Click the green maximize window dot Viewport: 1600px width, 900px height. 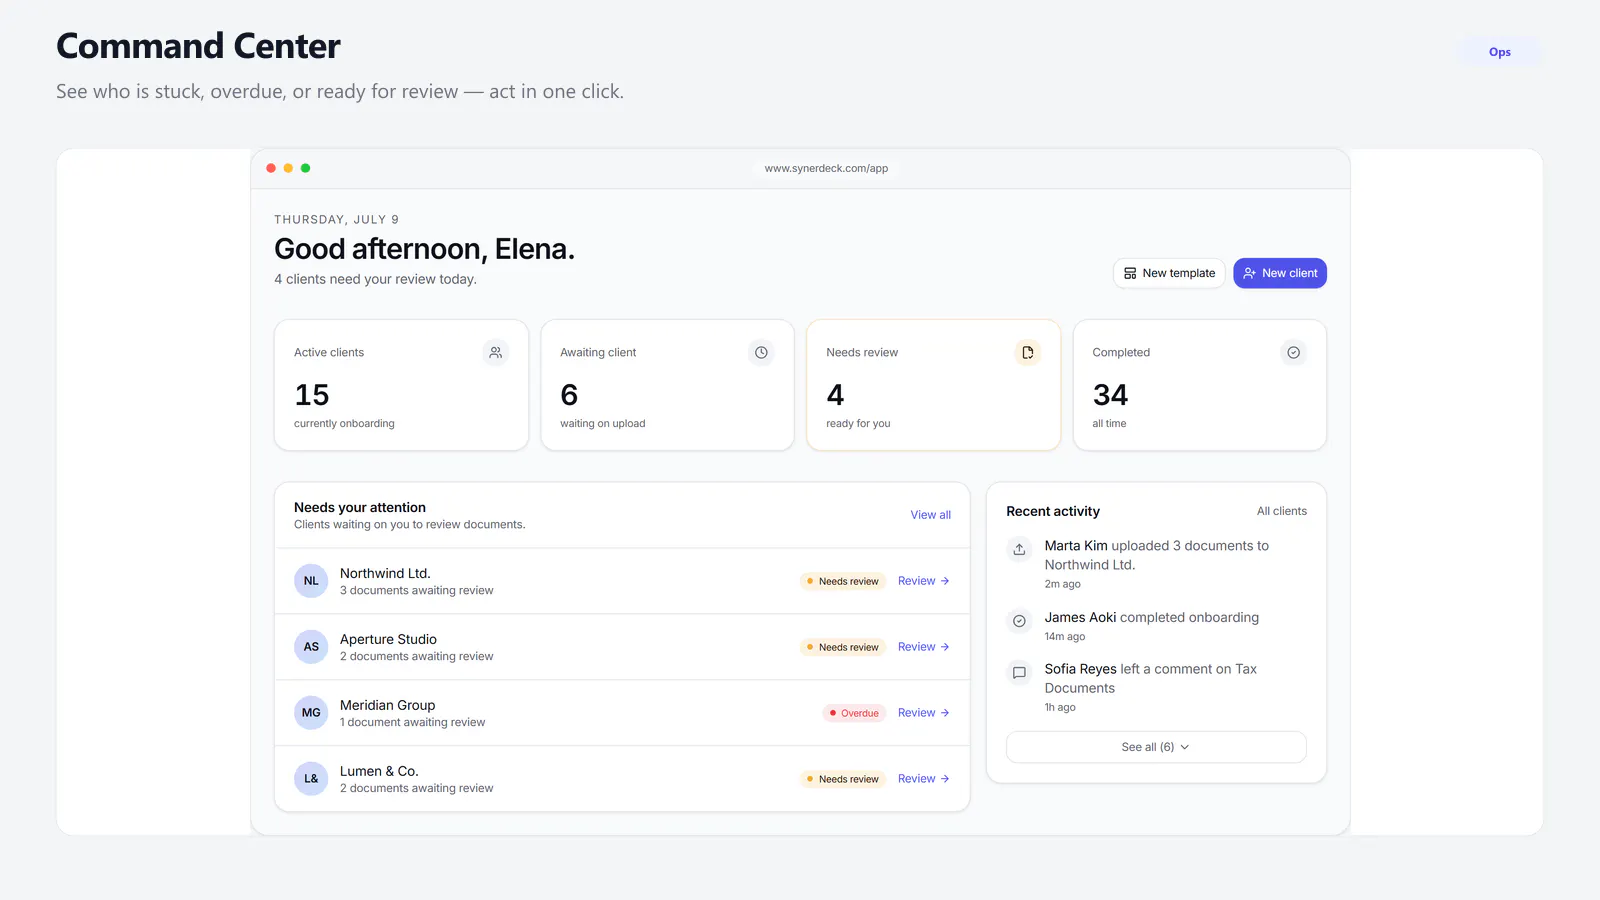click(x=305, y=168)
